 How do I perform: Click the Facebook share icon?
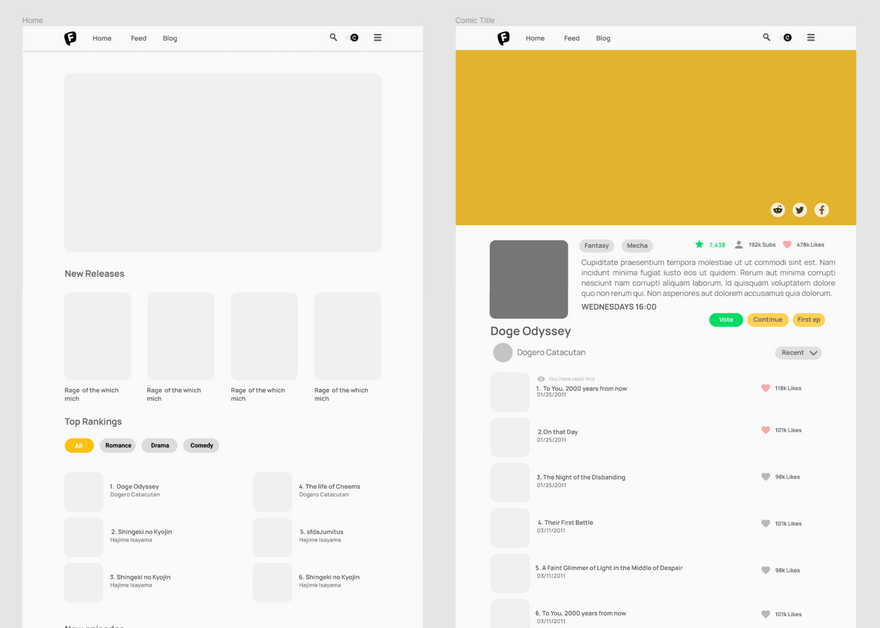click(821, 210)
